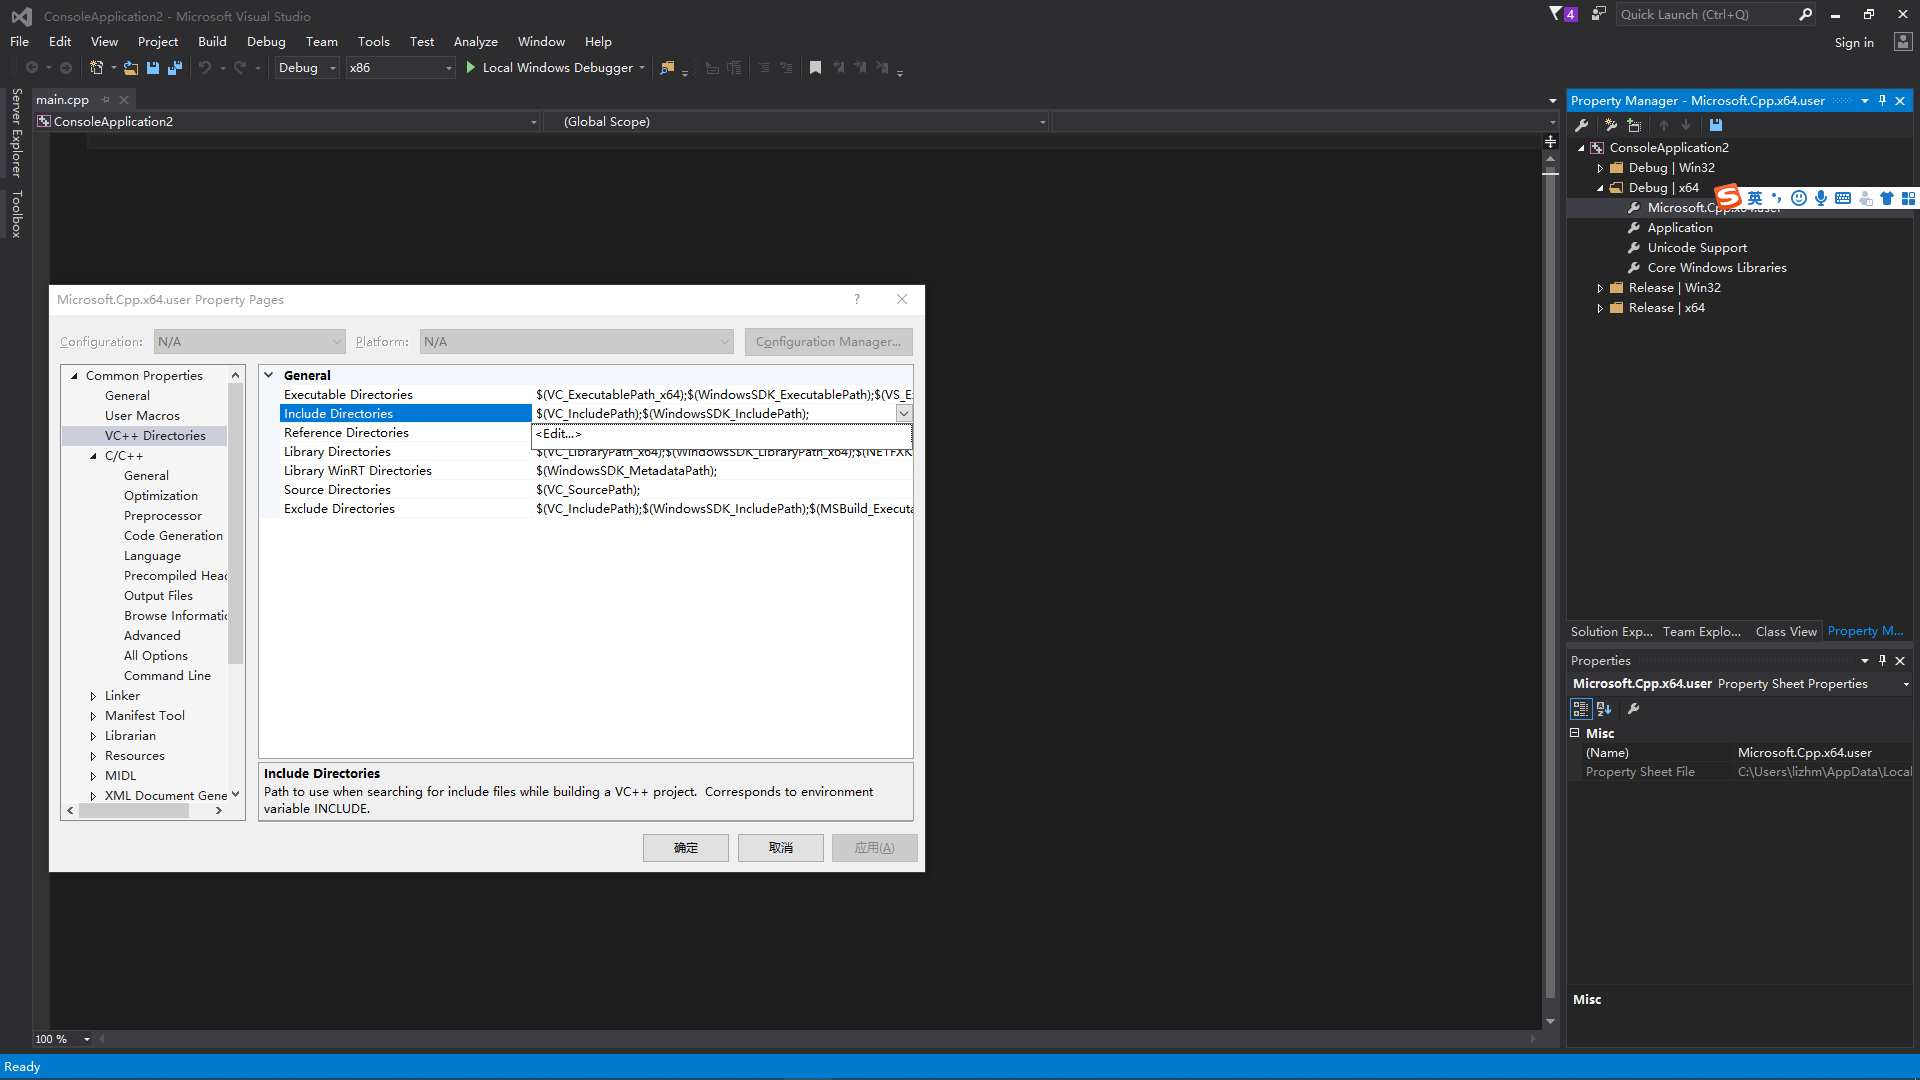Click the 确定 (OK) button

(686, 848)
